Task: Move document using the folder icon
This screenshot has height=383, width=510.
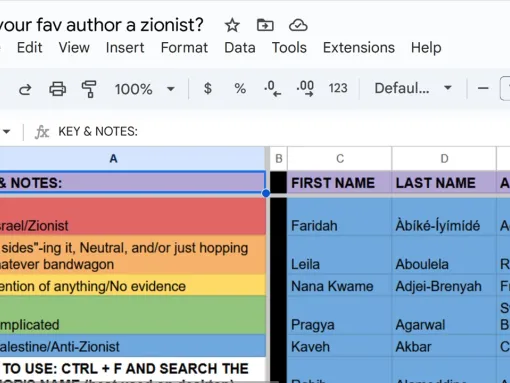Action: [265, 25]
